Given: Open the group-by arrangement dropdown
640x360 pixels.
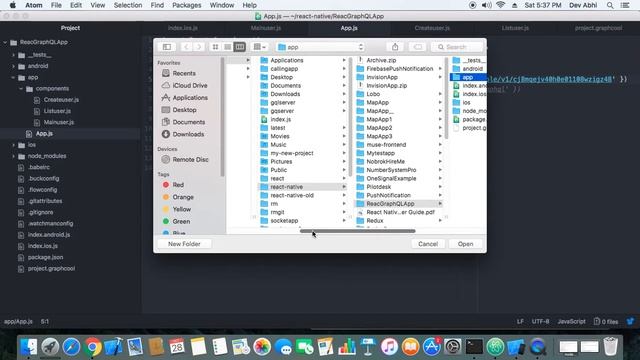Looking at the screenshot, I should tap(260, 47).
